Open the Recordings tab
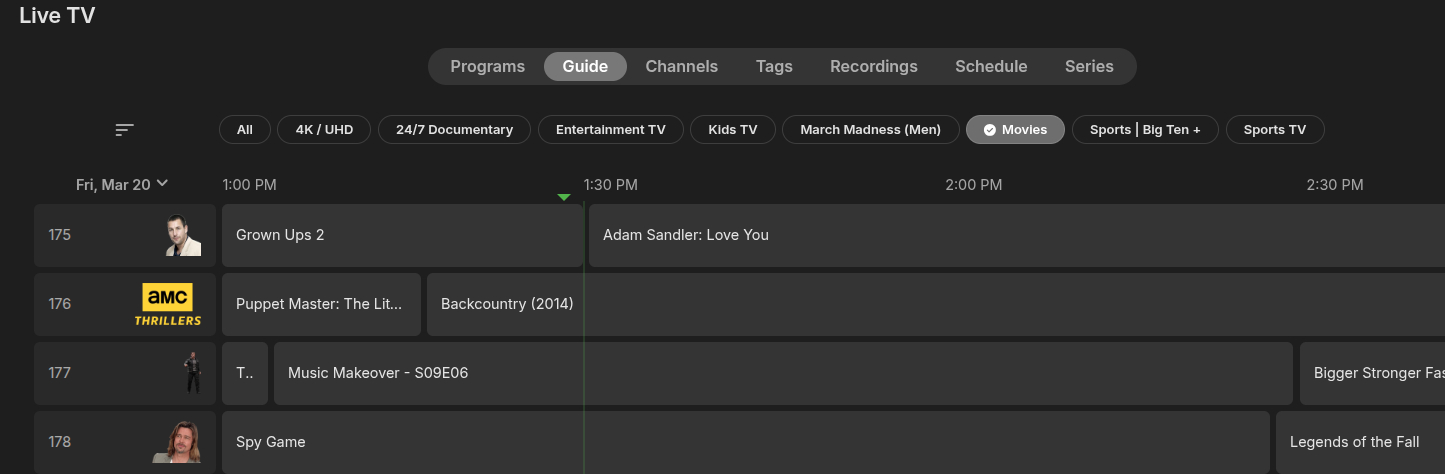Viewport: 1445px width, 474px height. pyautogui.click(x=873, y=67)
